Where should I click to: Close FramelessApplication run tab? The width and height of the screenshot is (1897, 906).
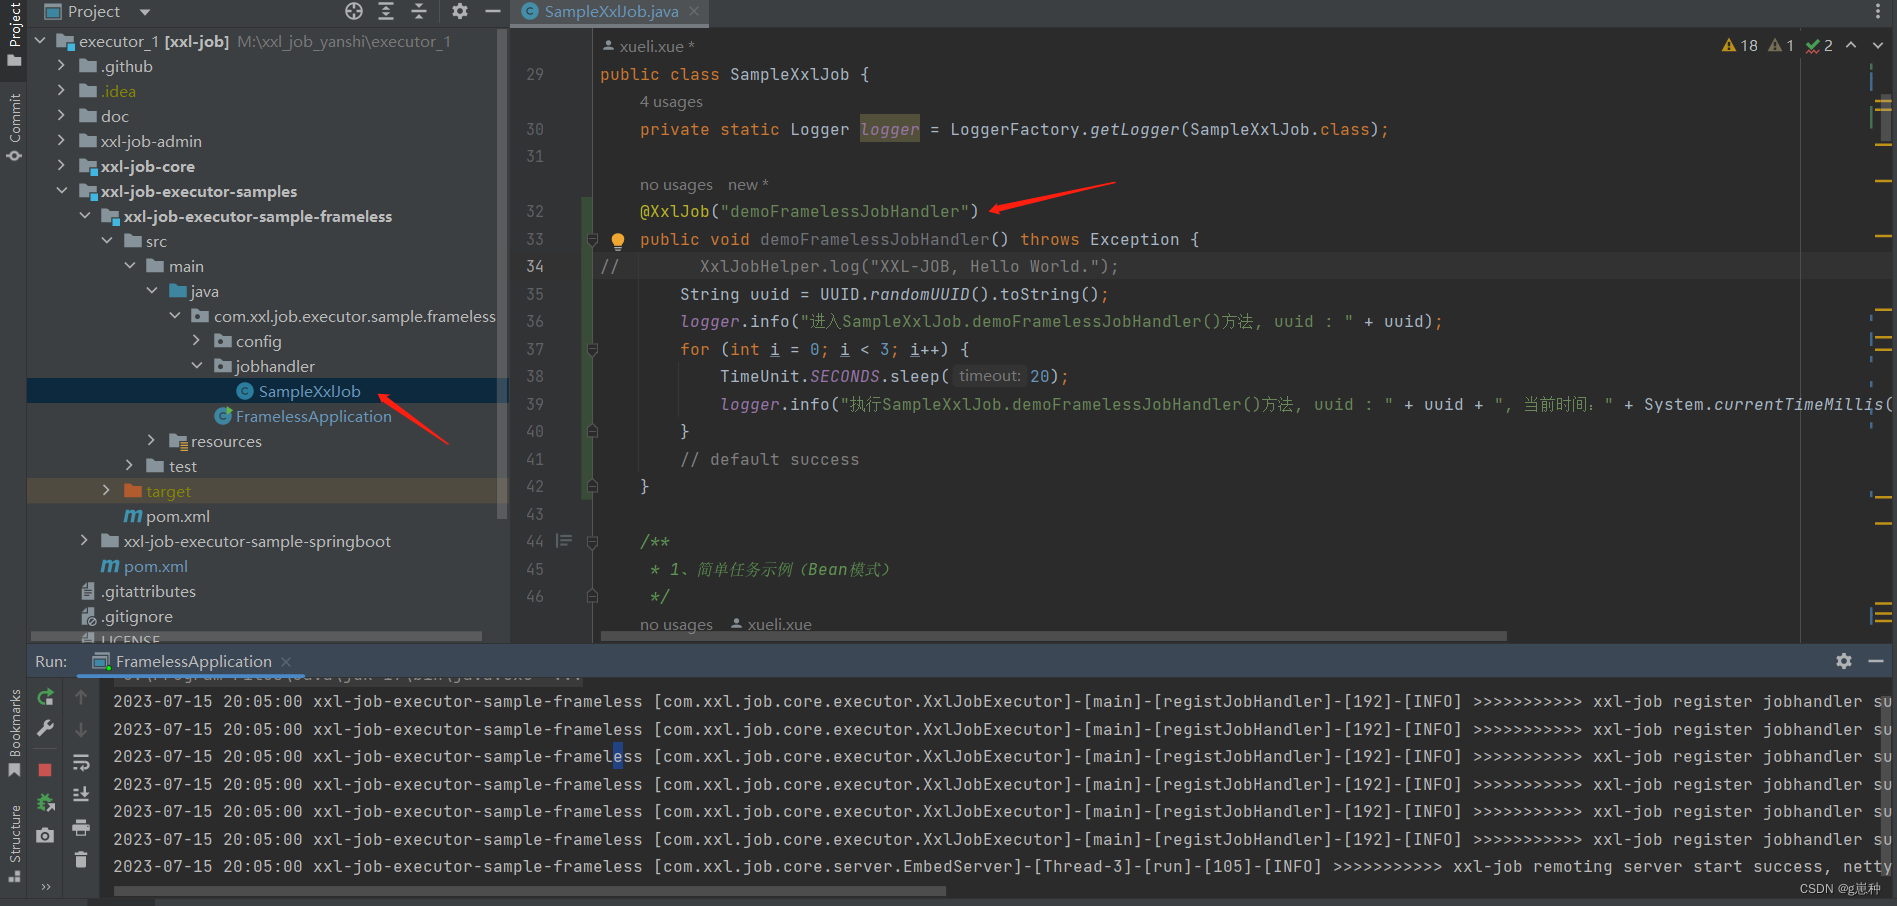point(286,662)
